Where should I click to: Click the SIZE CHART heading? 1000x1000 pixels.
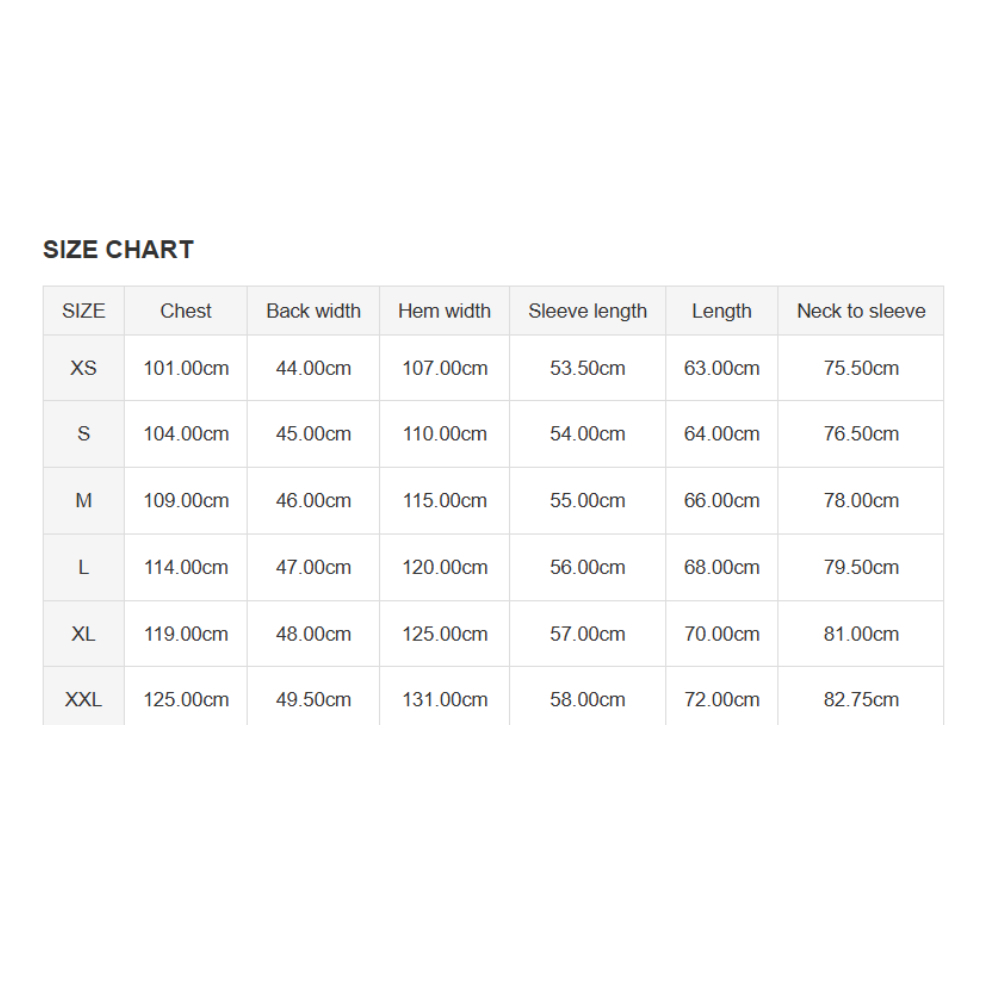(118, 250)
